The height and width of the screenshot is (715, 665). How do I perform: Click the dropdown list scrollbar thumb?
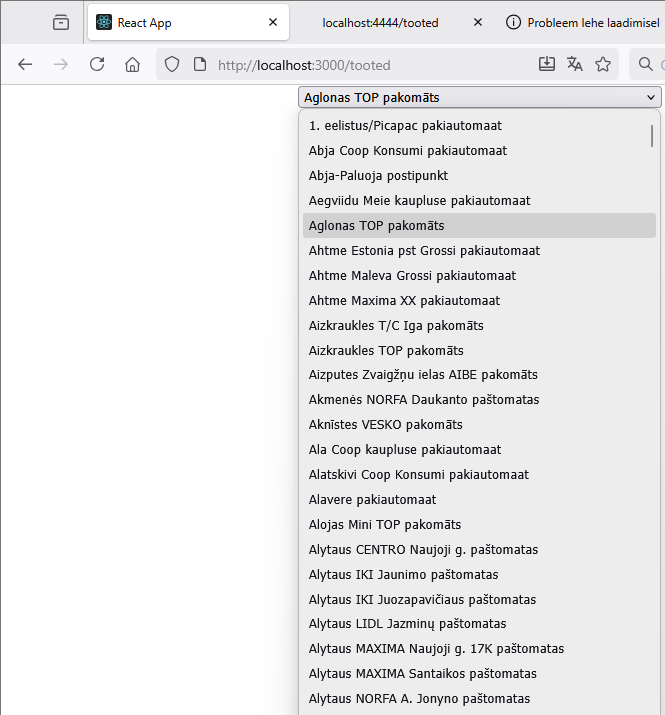click(x=652, y=135)
